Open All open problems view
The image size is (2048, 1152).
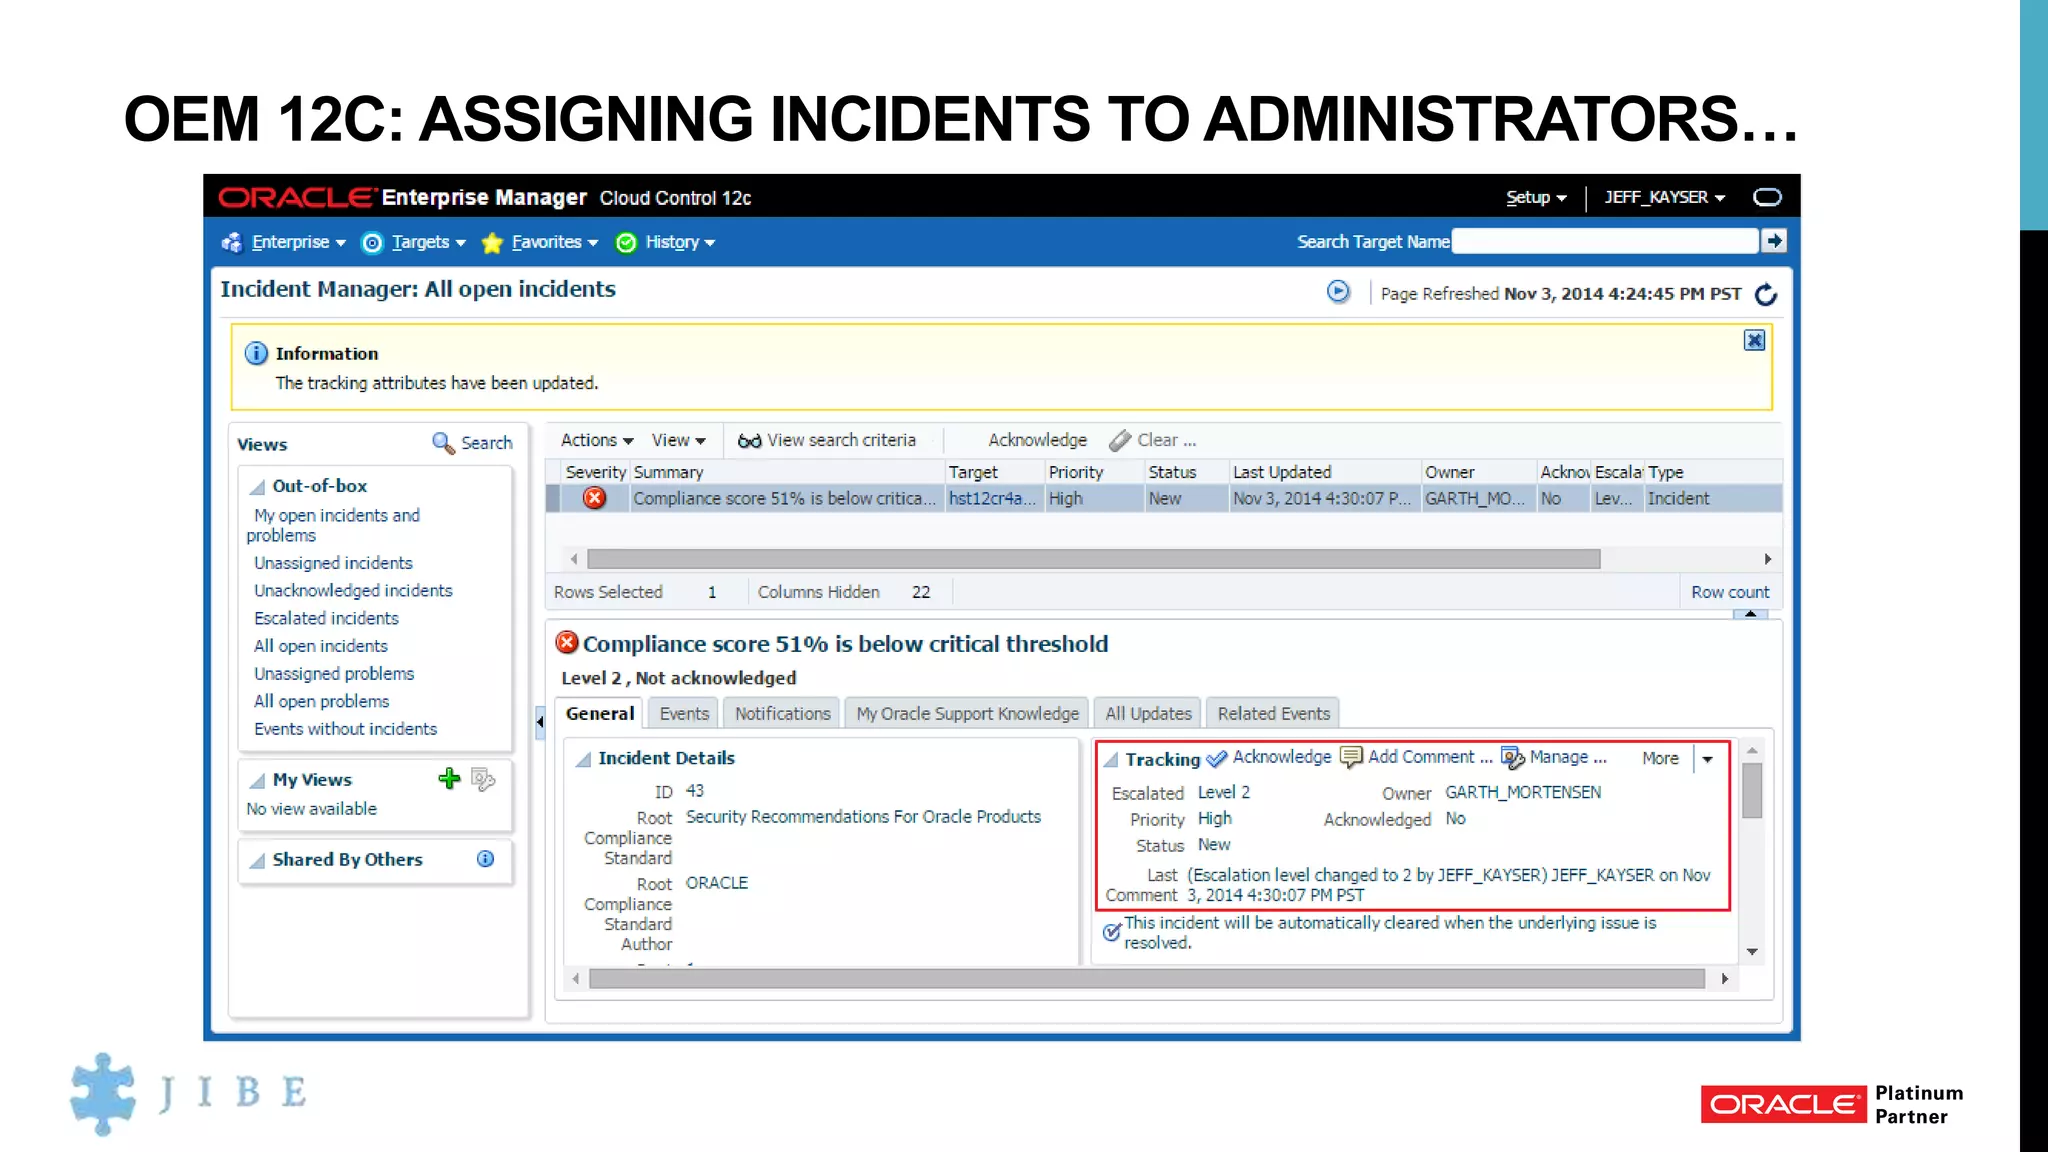click(x=321, y=702)
